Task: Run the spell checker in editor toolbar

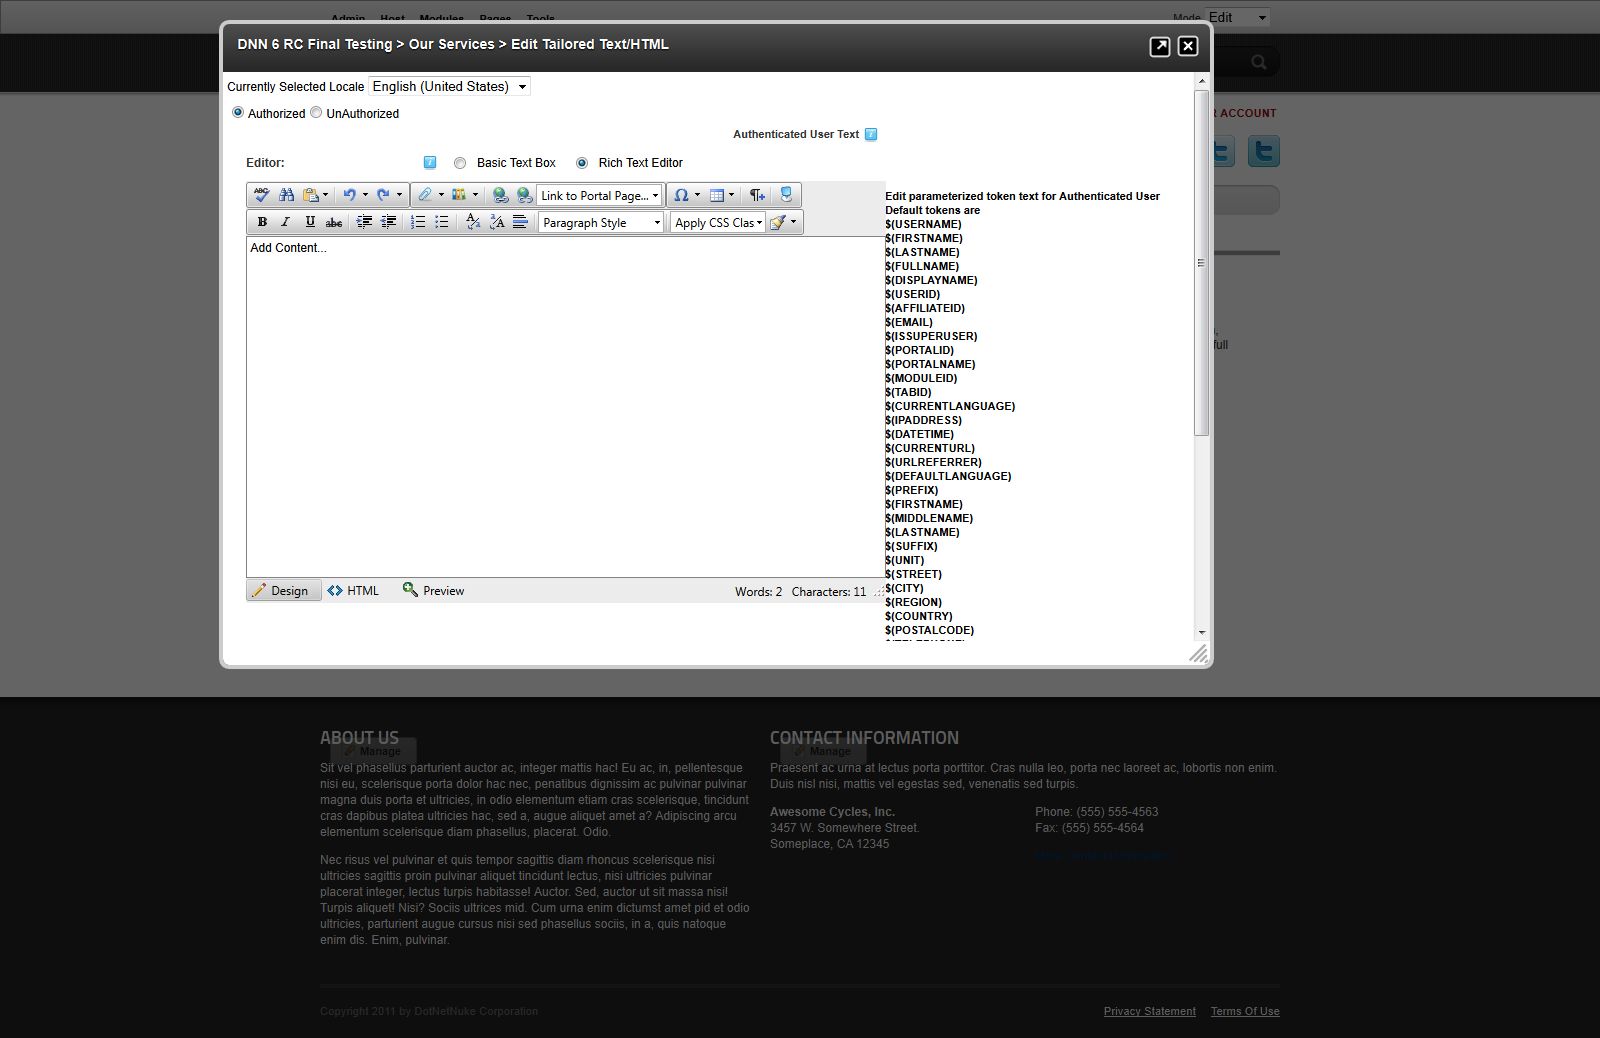Action: pos(261,195)
